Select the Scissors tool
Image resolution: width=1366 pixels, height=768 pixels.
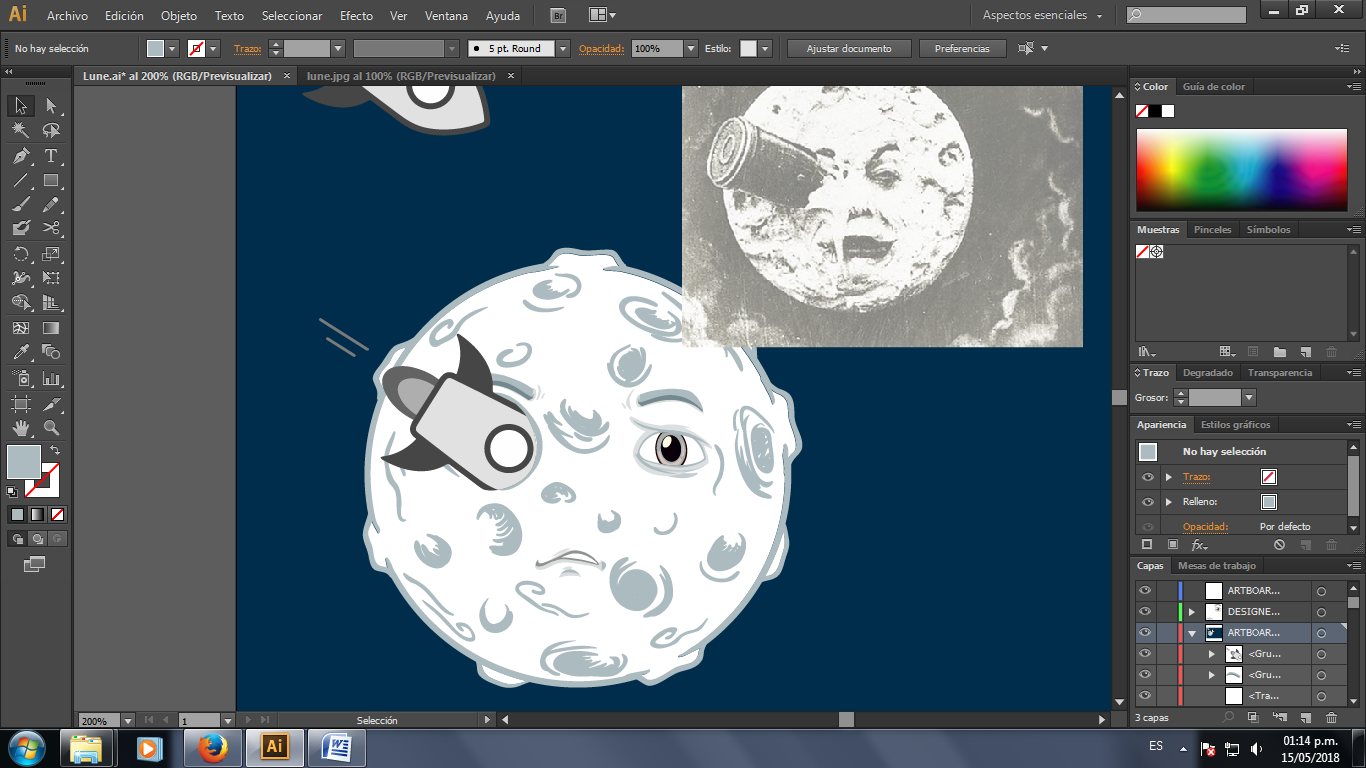(51, 229)
